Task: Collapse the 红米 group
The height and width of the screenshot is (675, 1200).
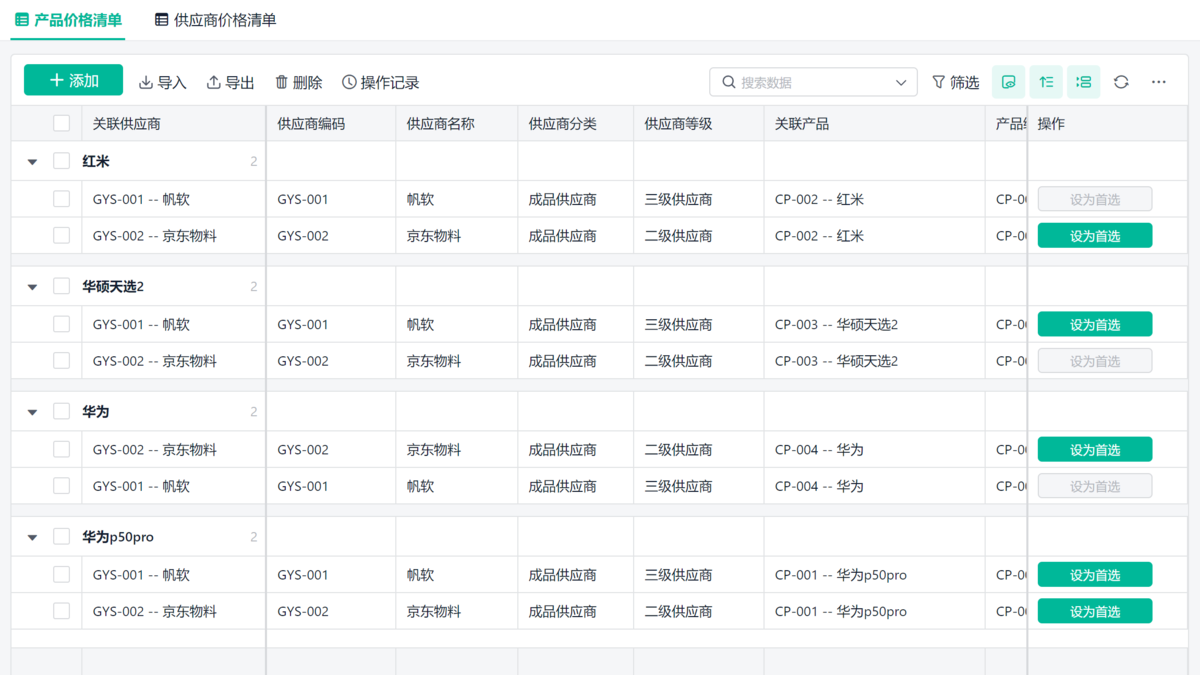Action: (x=32, y=162)
